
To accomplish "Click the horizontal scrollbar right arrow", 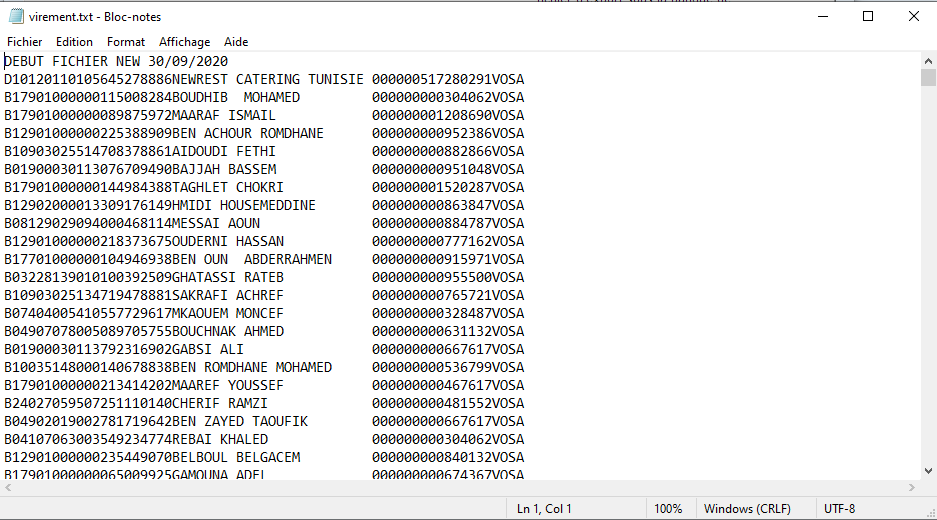I will click(x=911, y=489).
